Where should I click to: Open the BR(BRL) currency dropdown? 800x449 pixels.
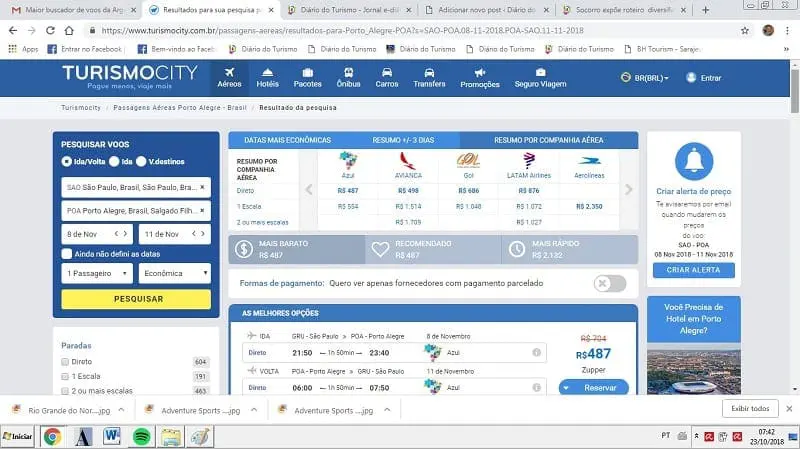point(645,78)
